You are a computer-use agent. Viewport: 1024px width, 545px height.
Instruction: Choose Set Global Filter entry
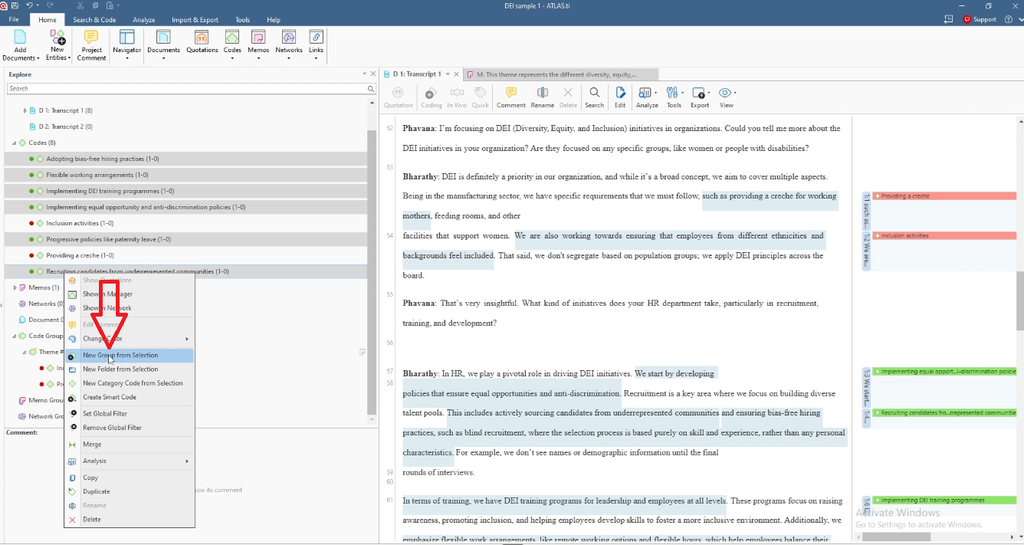point(129,413)
